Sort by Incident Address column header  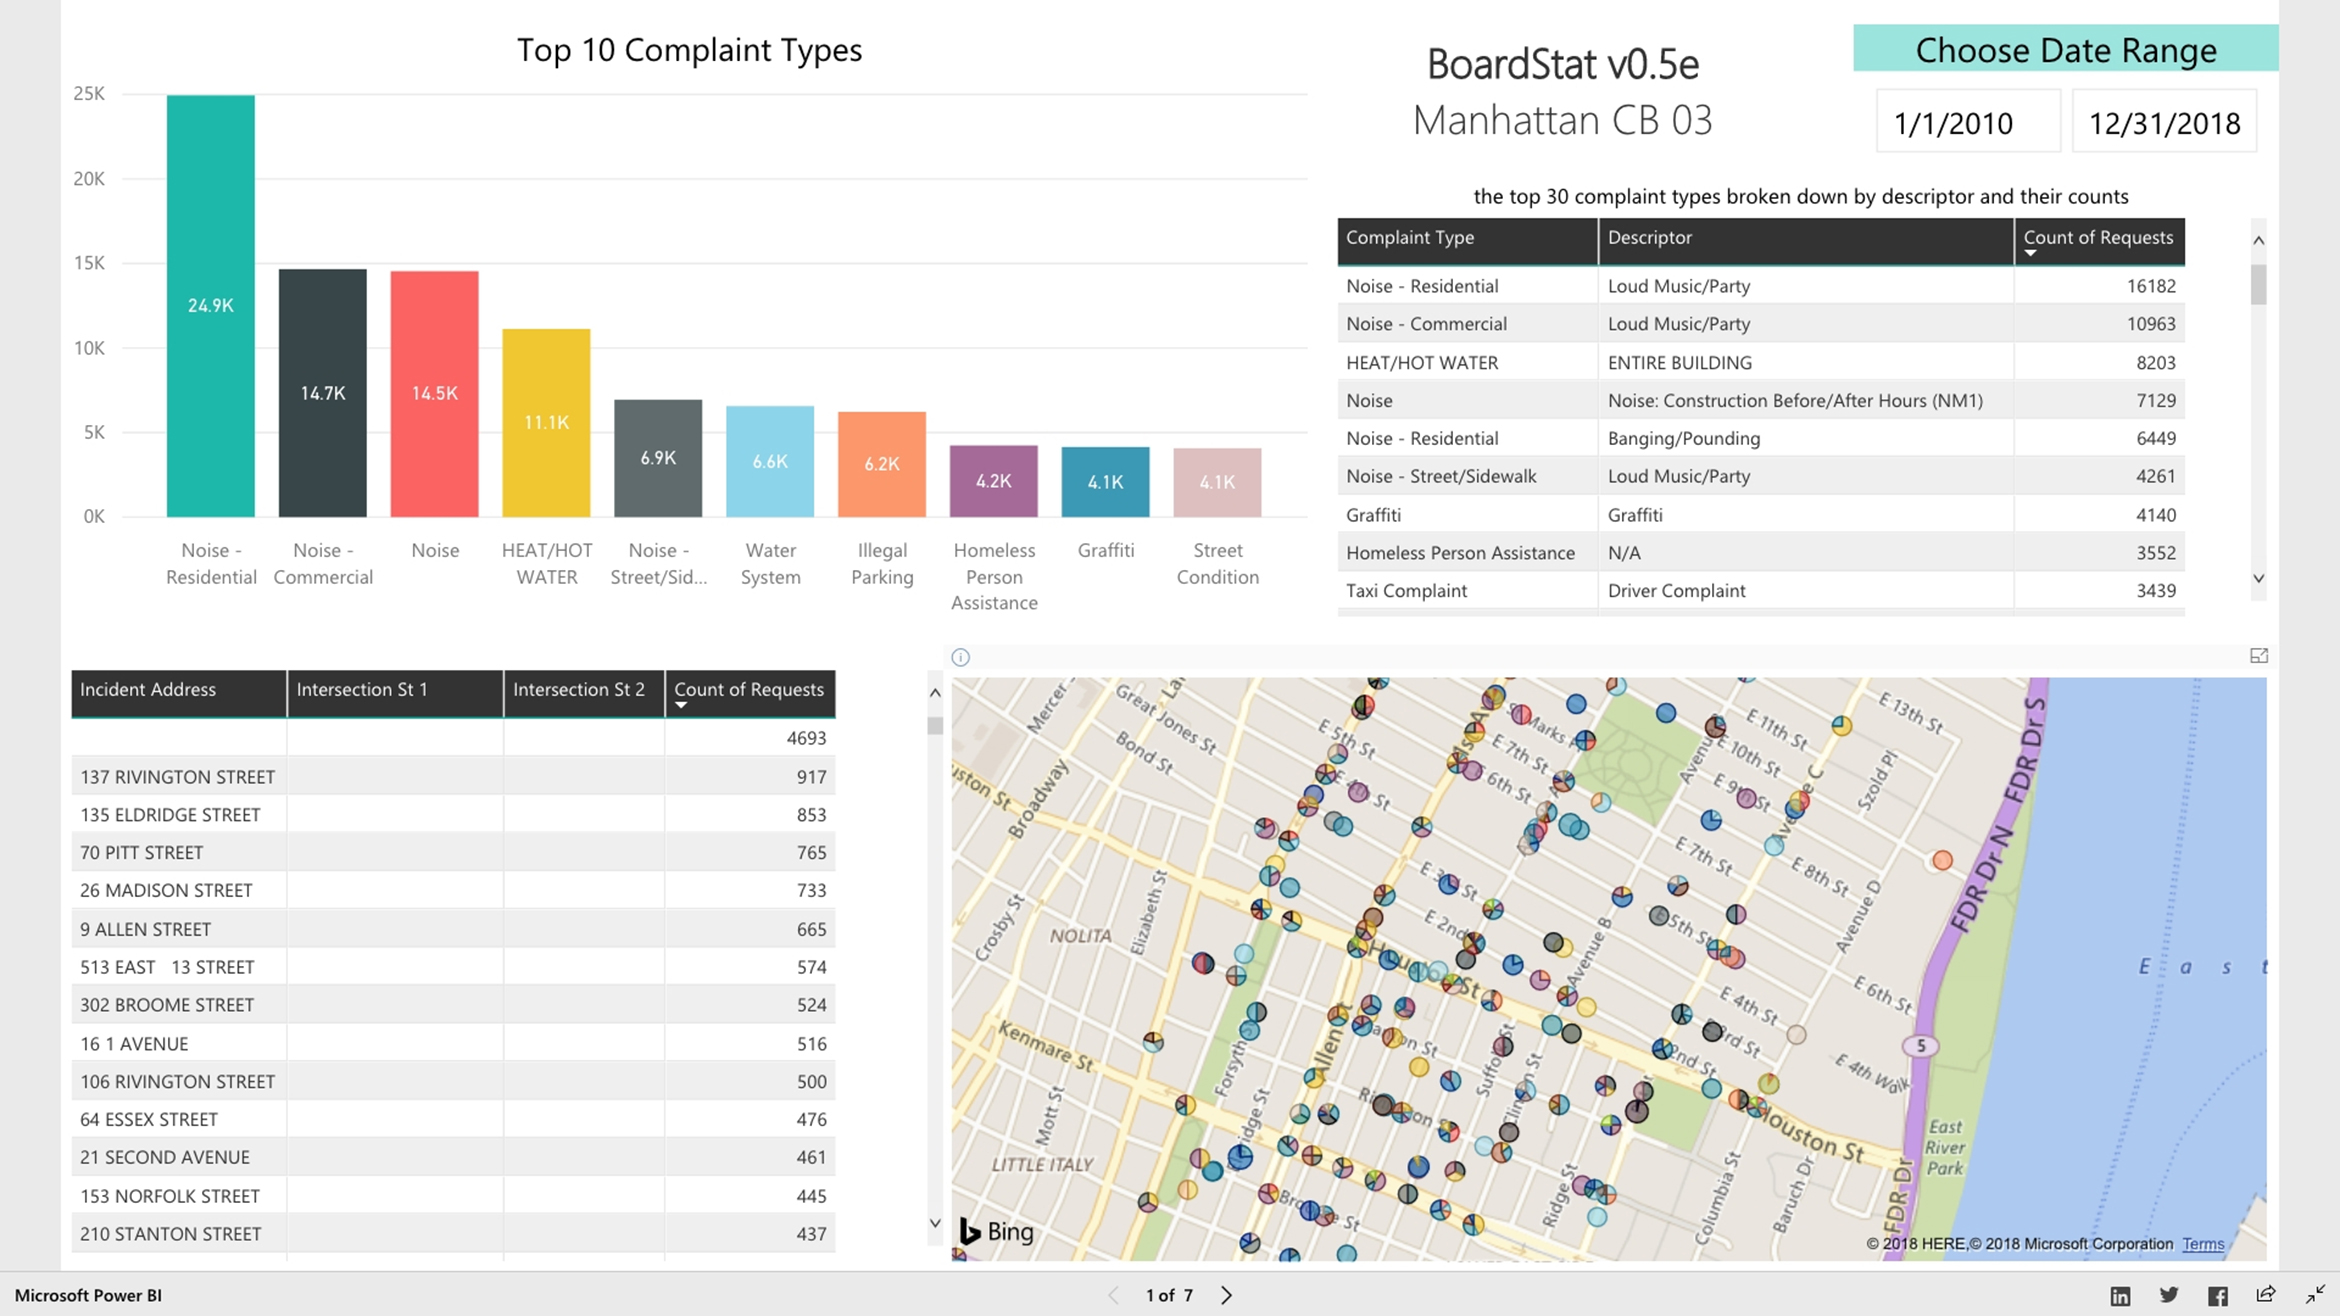[179, 693]
